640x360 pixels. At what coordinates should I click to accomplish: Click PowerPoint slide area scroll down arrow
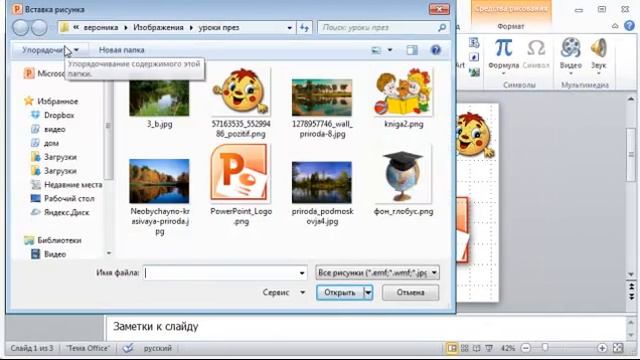[x=631, y=274]
